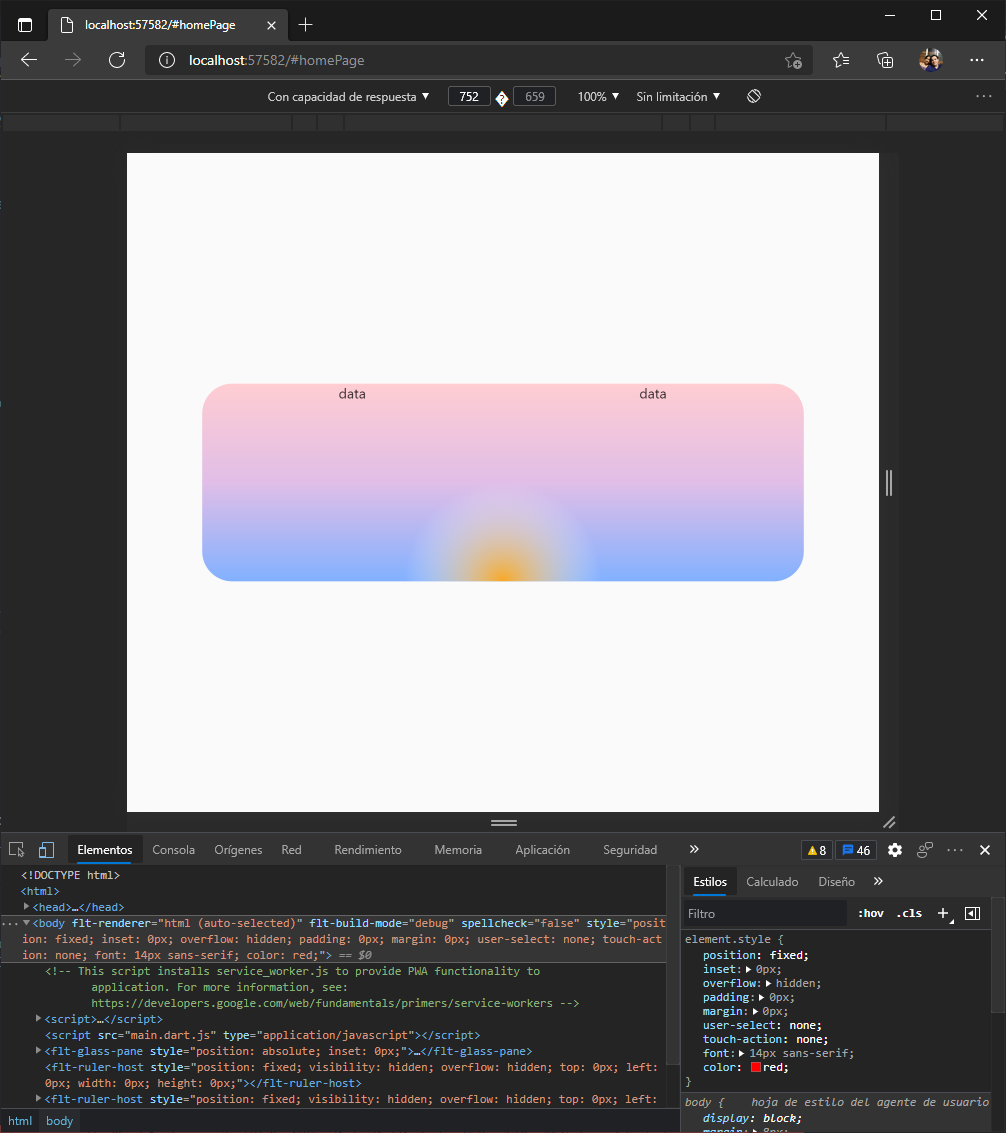Image resolution: width=1006 pixels, height=1133 pixels.
Task: Open the Sin limitación throttling dropdown
Action: click(x=678, y=96)
